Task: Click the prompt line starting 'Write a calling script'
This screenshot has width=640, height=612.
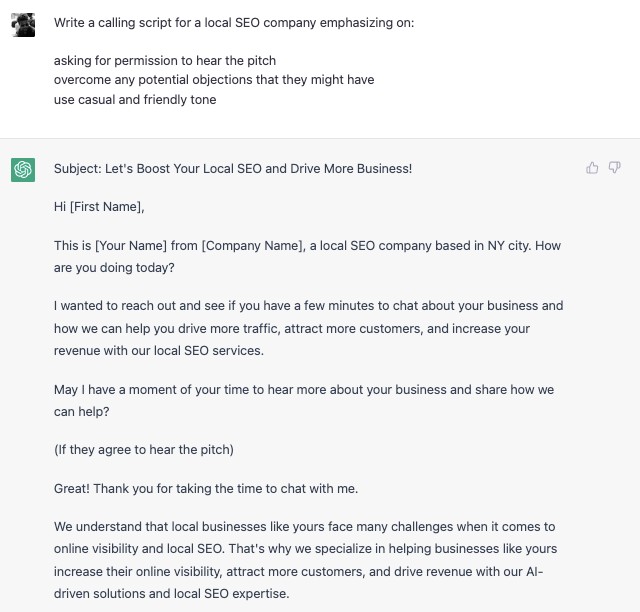Action: tap(234, 22)
